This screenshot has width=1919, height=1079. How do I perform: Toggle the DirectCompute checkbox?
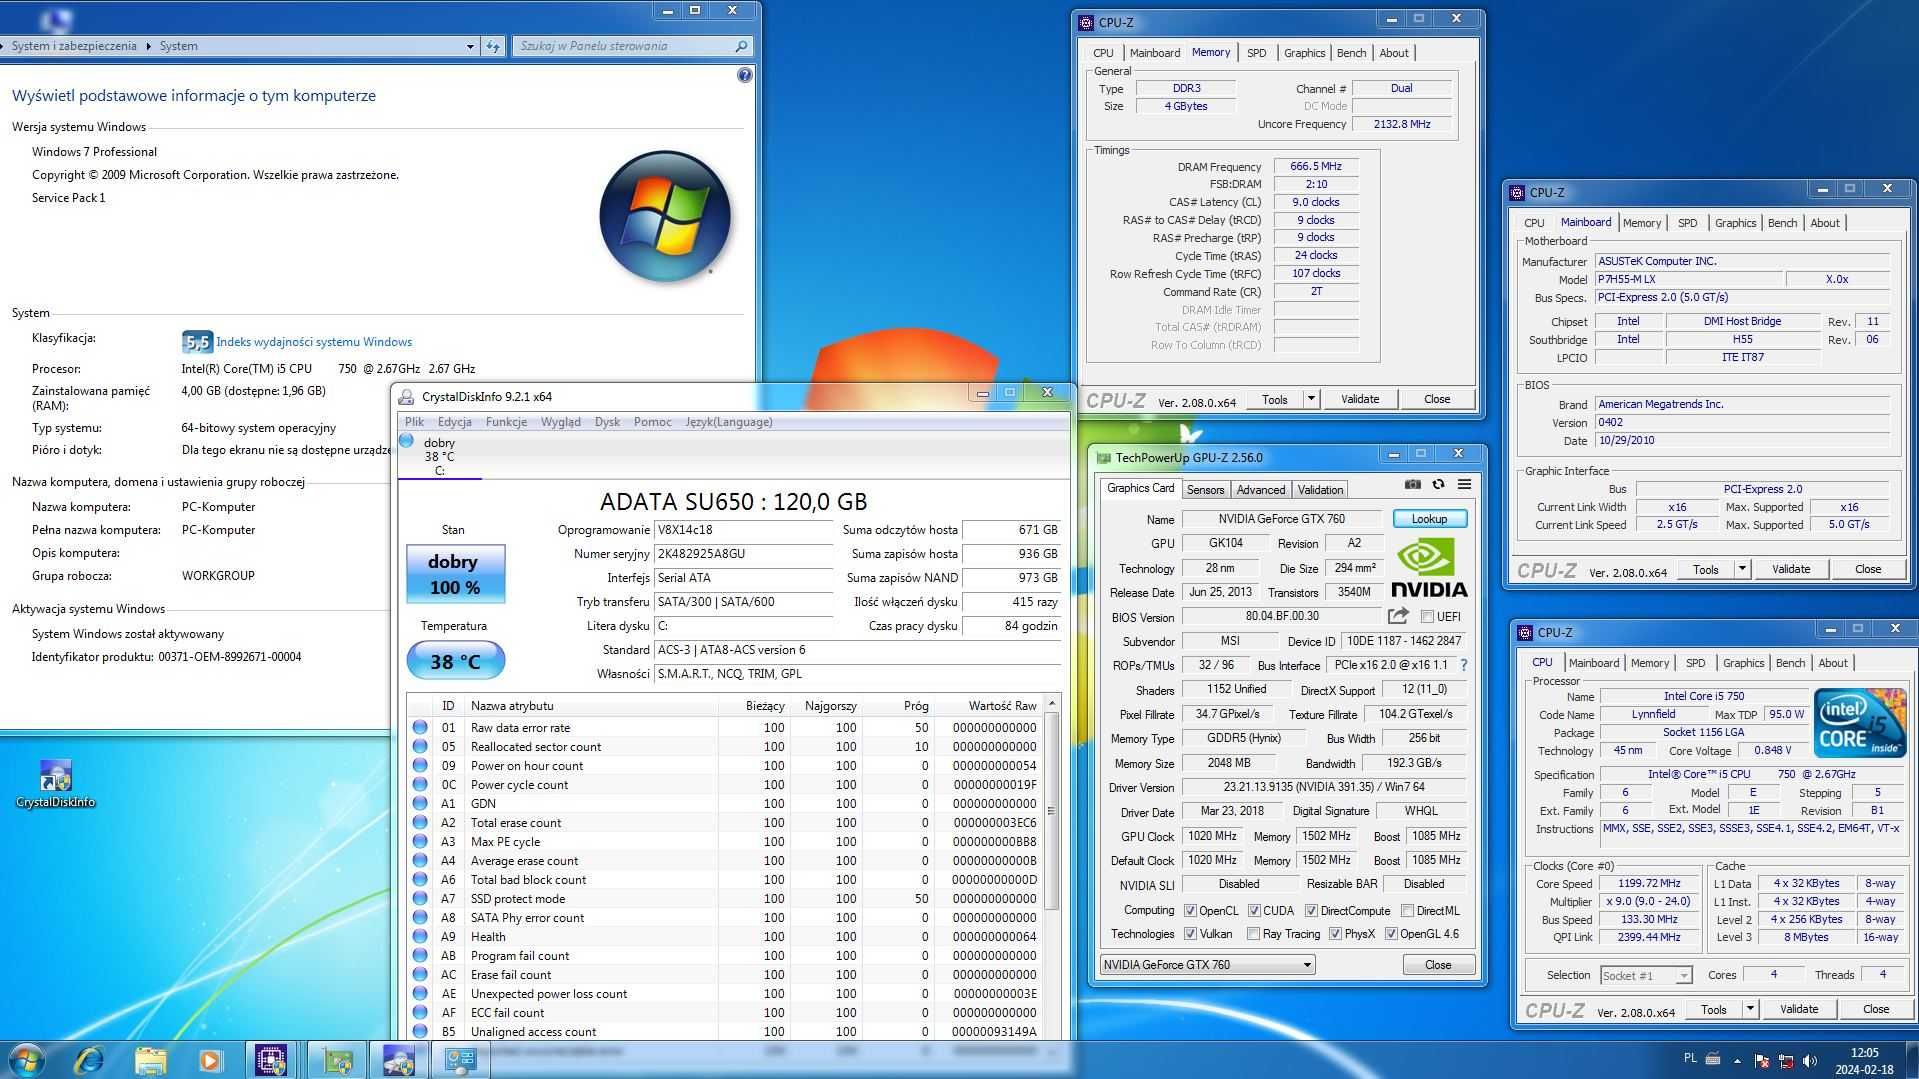[x=1311, y=911]
